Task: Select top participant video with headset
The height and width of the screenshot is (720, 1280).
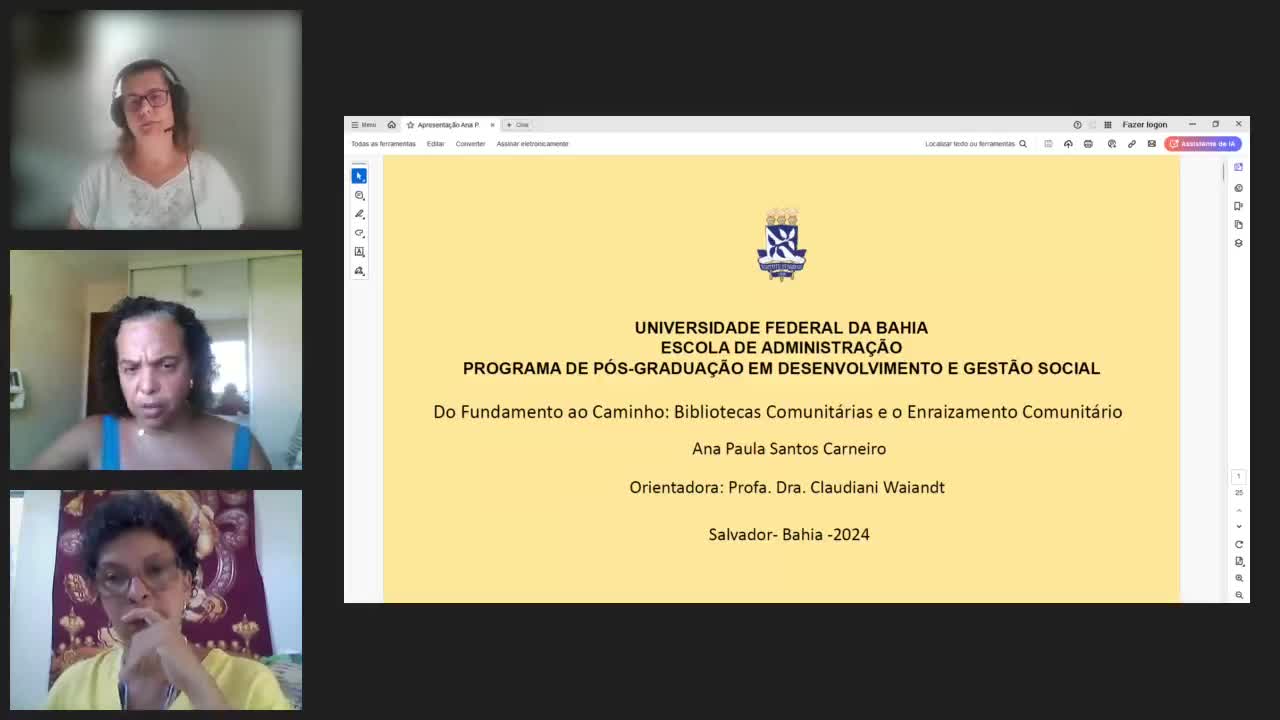Action: (156, 120)
